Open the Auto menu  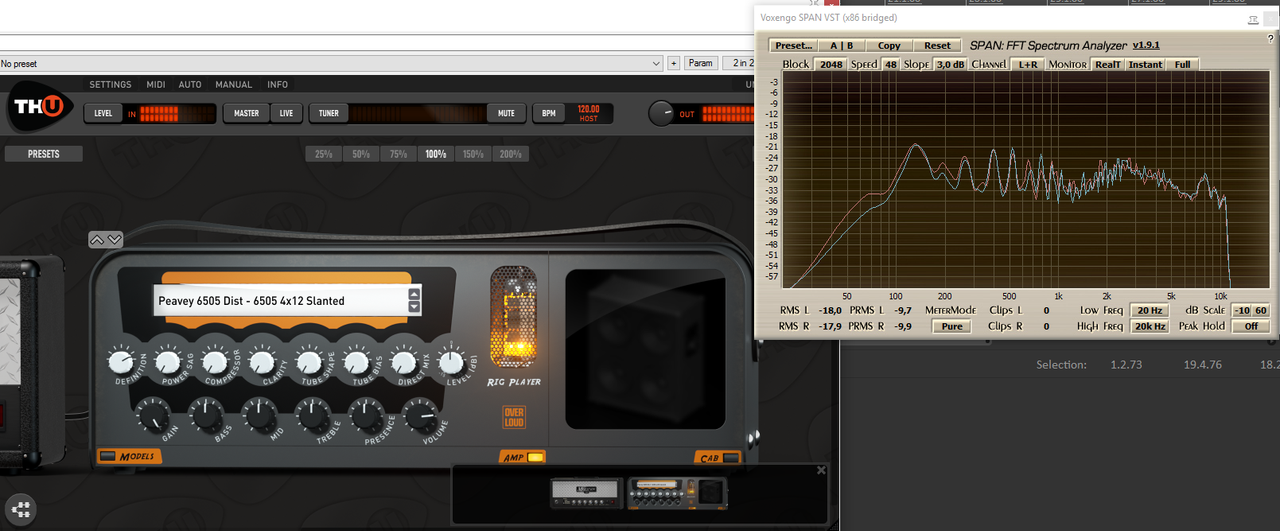[190, 85]
